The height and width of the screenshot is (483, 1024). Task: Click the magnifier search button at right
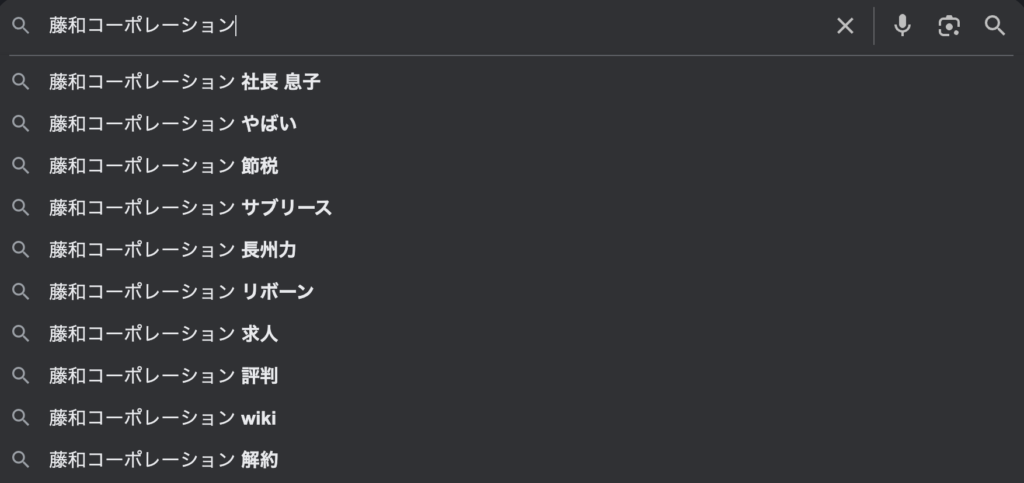994,26
